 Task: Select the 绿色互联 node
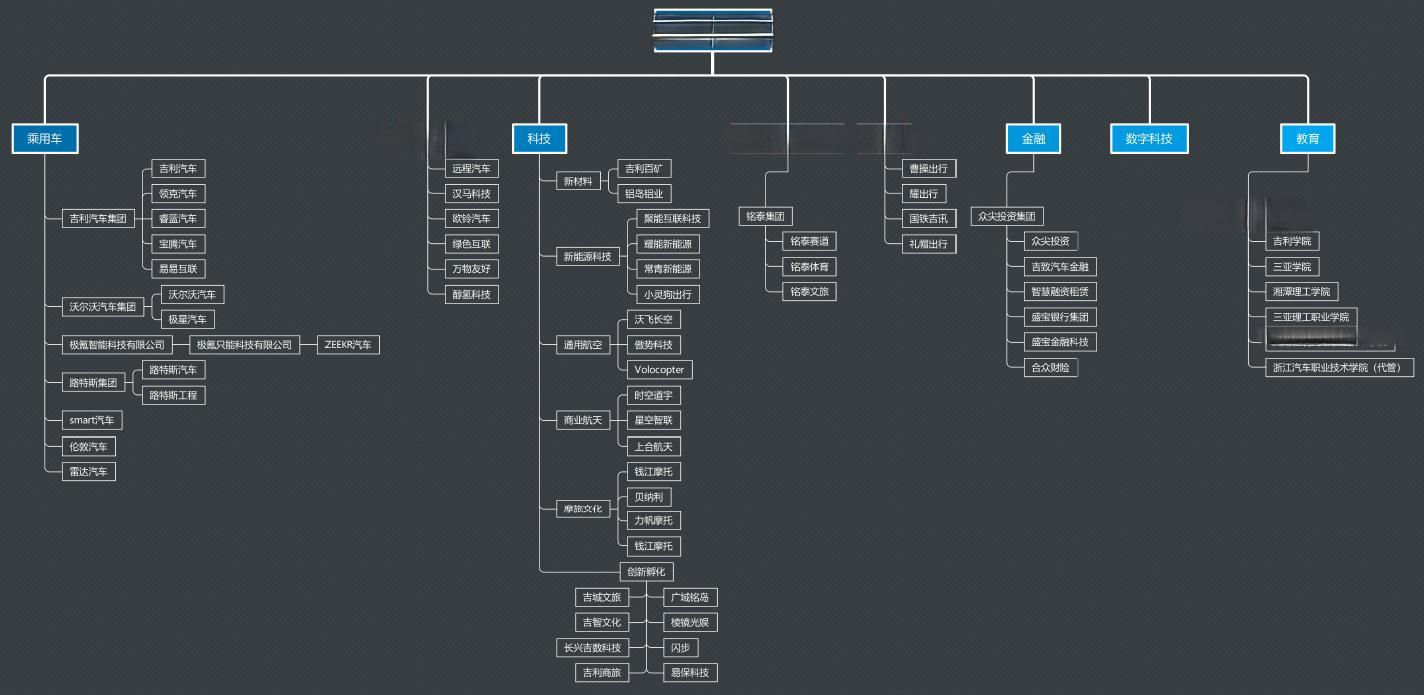[x=471, y=243]
